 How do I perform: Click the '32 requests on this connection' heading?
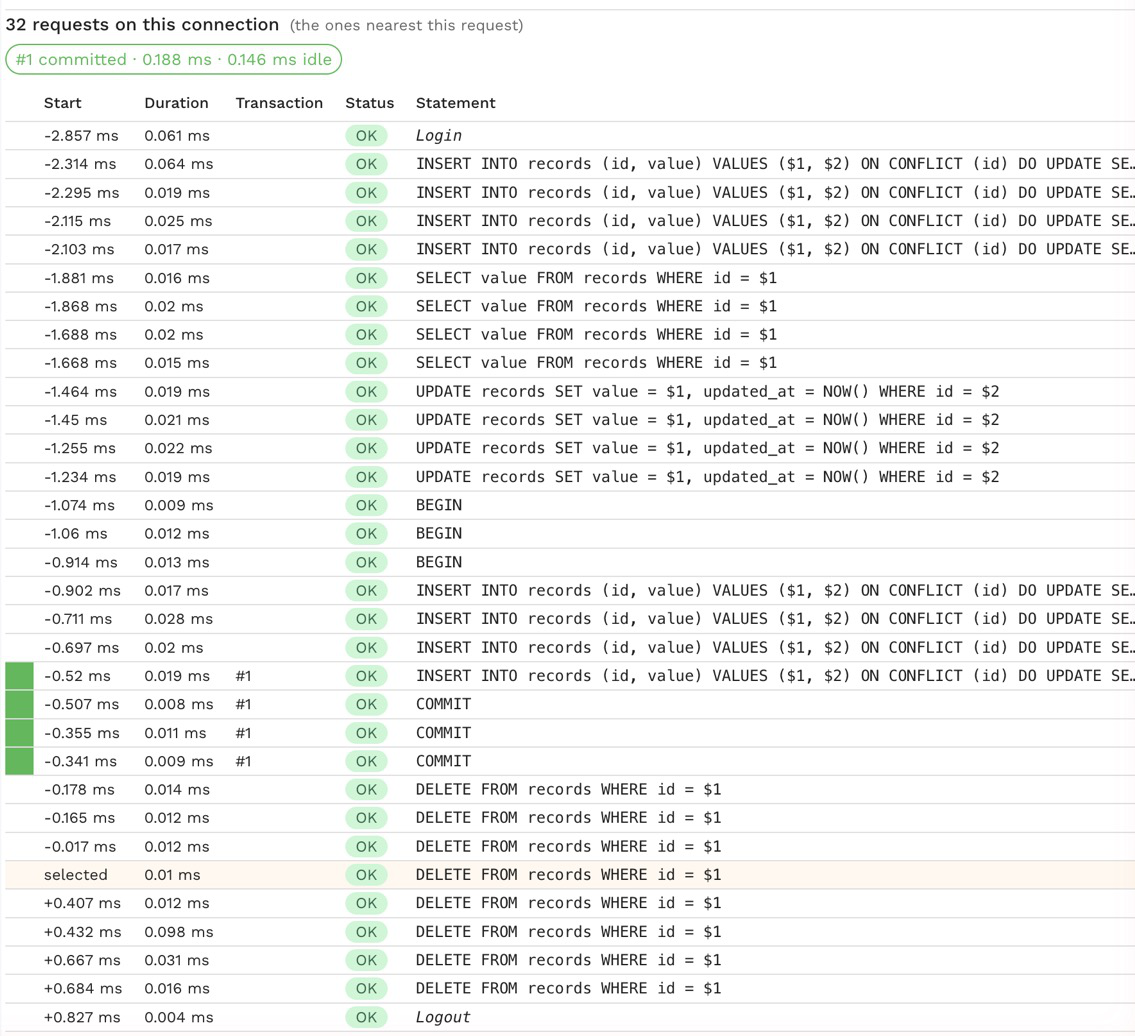pos(142,25)
